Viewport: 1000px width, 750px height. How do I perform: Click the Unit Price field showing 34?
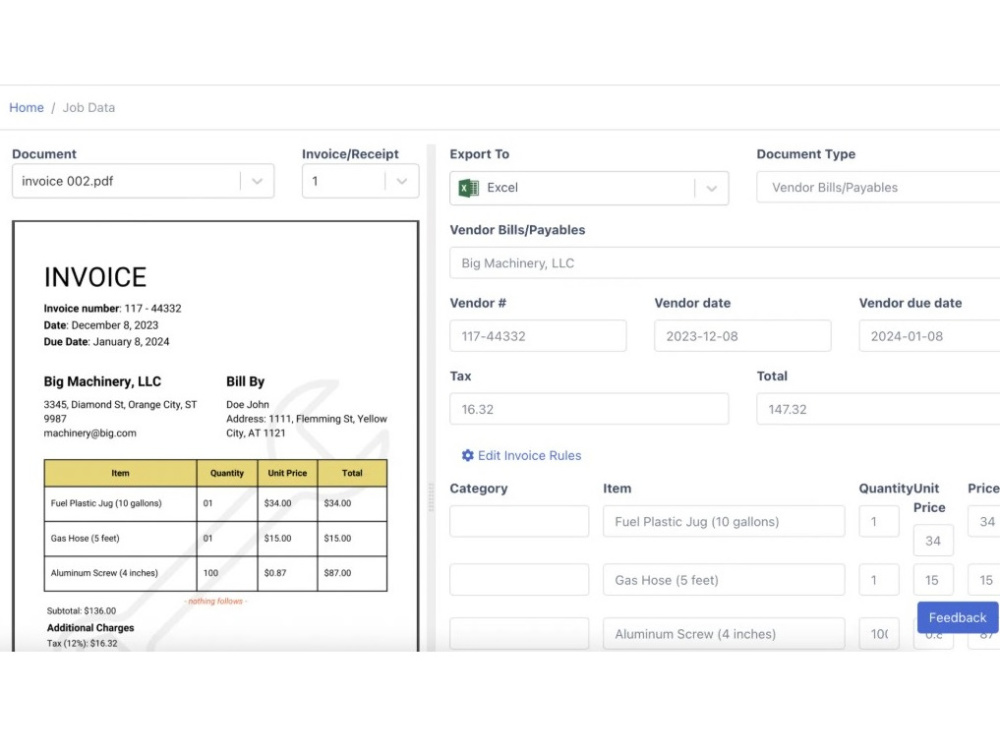point(933,540)
